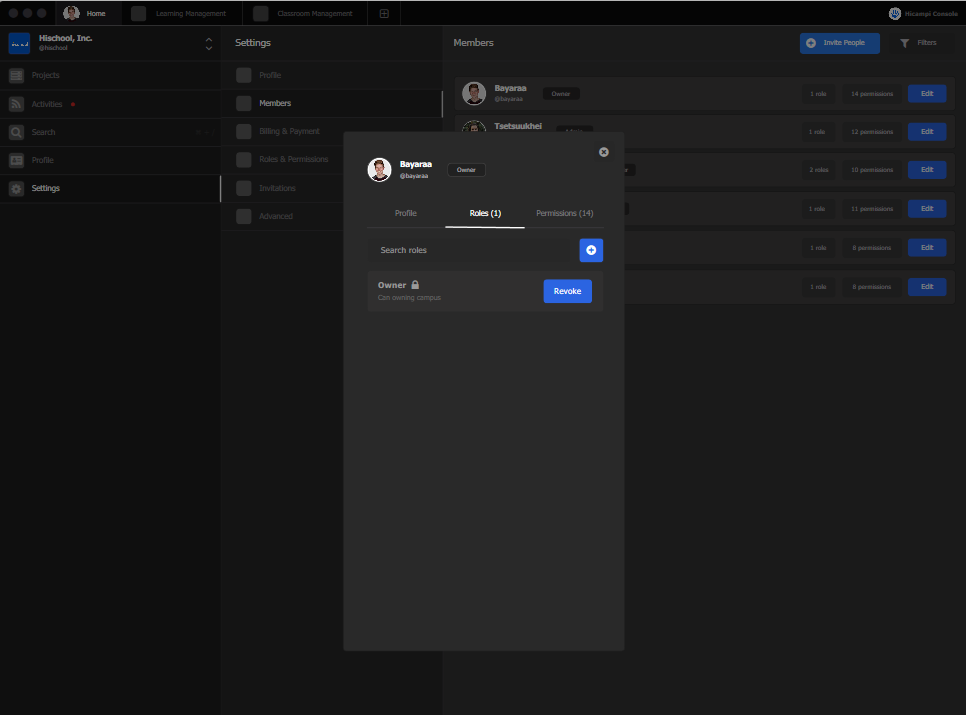This screenshot has height=715, width=966.
Task: Open Profile card icon in sidebar
Action: (16, 160)
